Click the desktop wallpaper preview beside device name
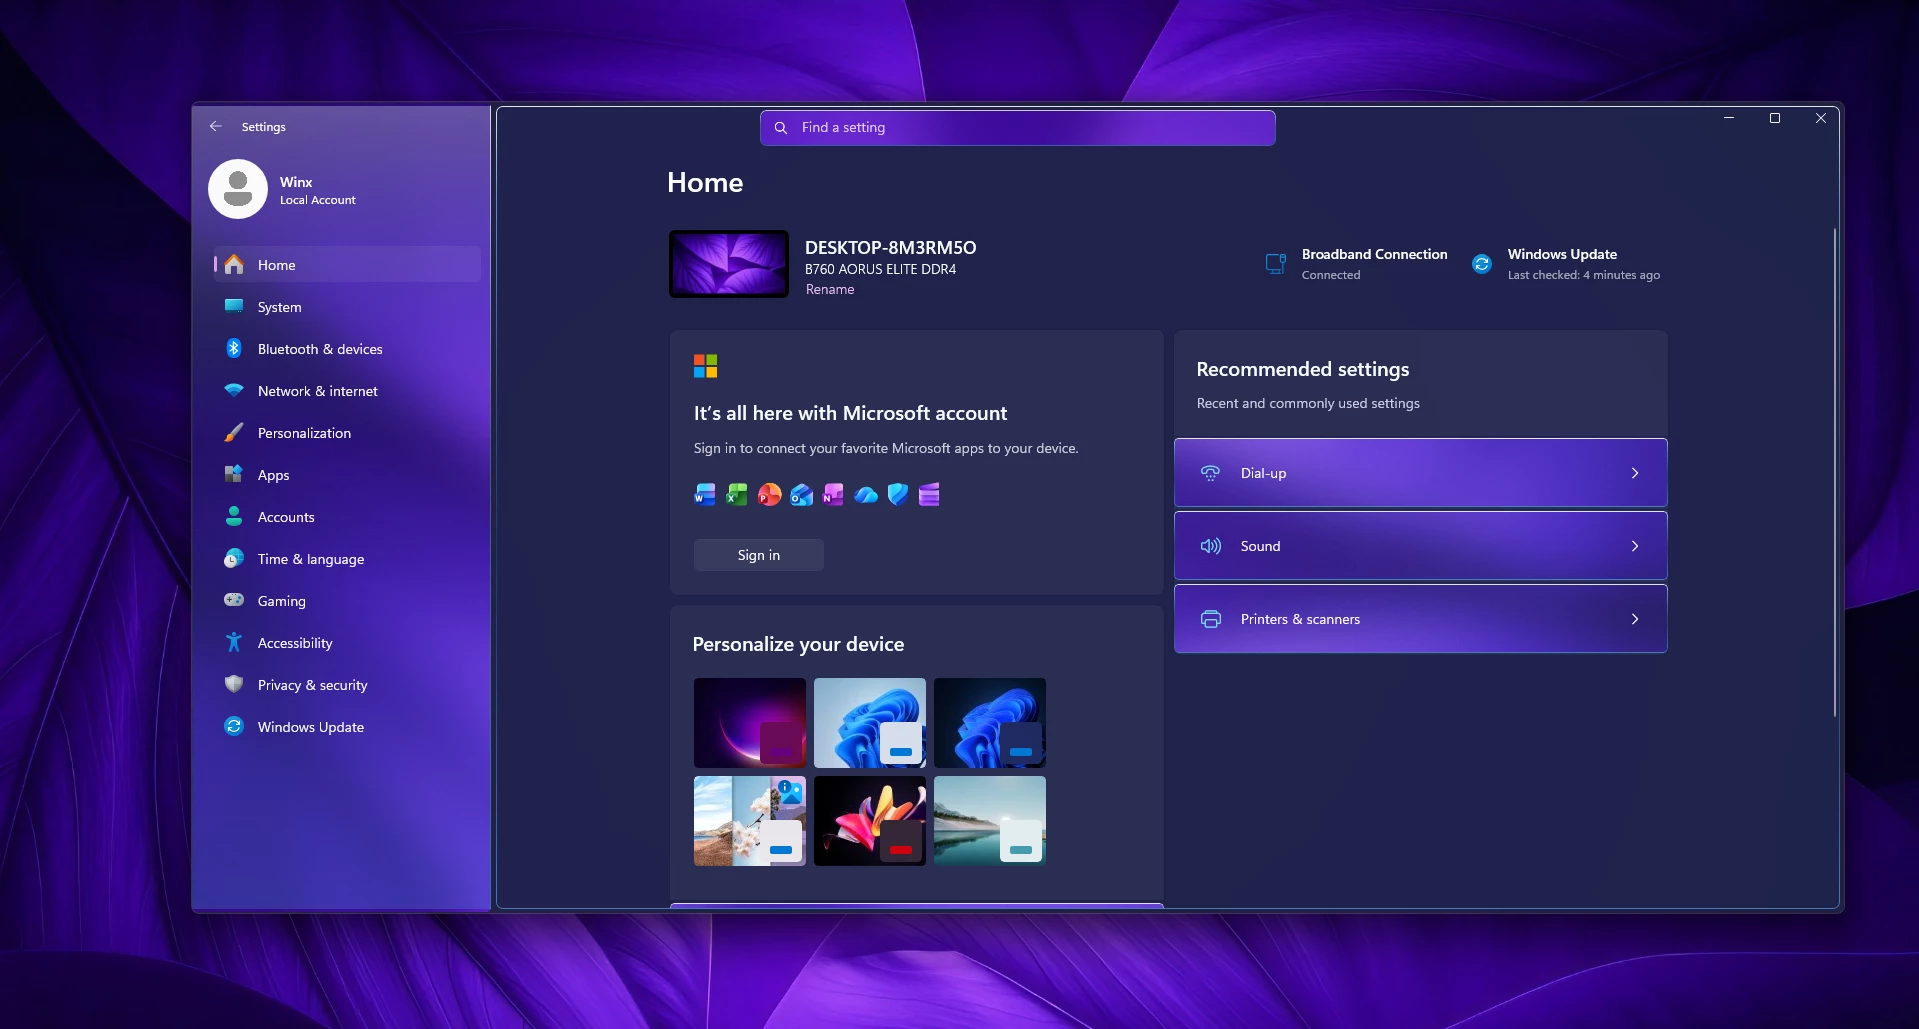This screenshot has width=1919, height=1029. (729, 264)
